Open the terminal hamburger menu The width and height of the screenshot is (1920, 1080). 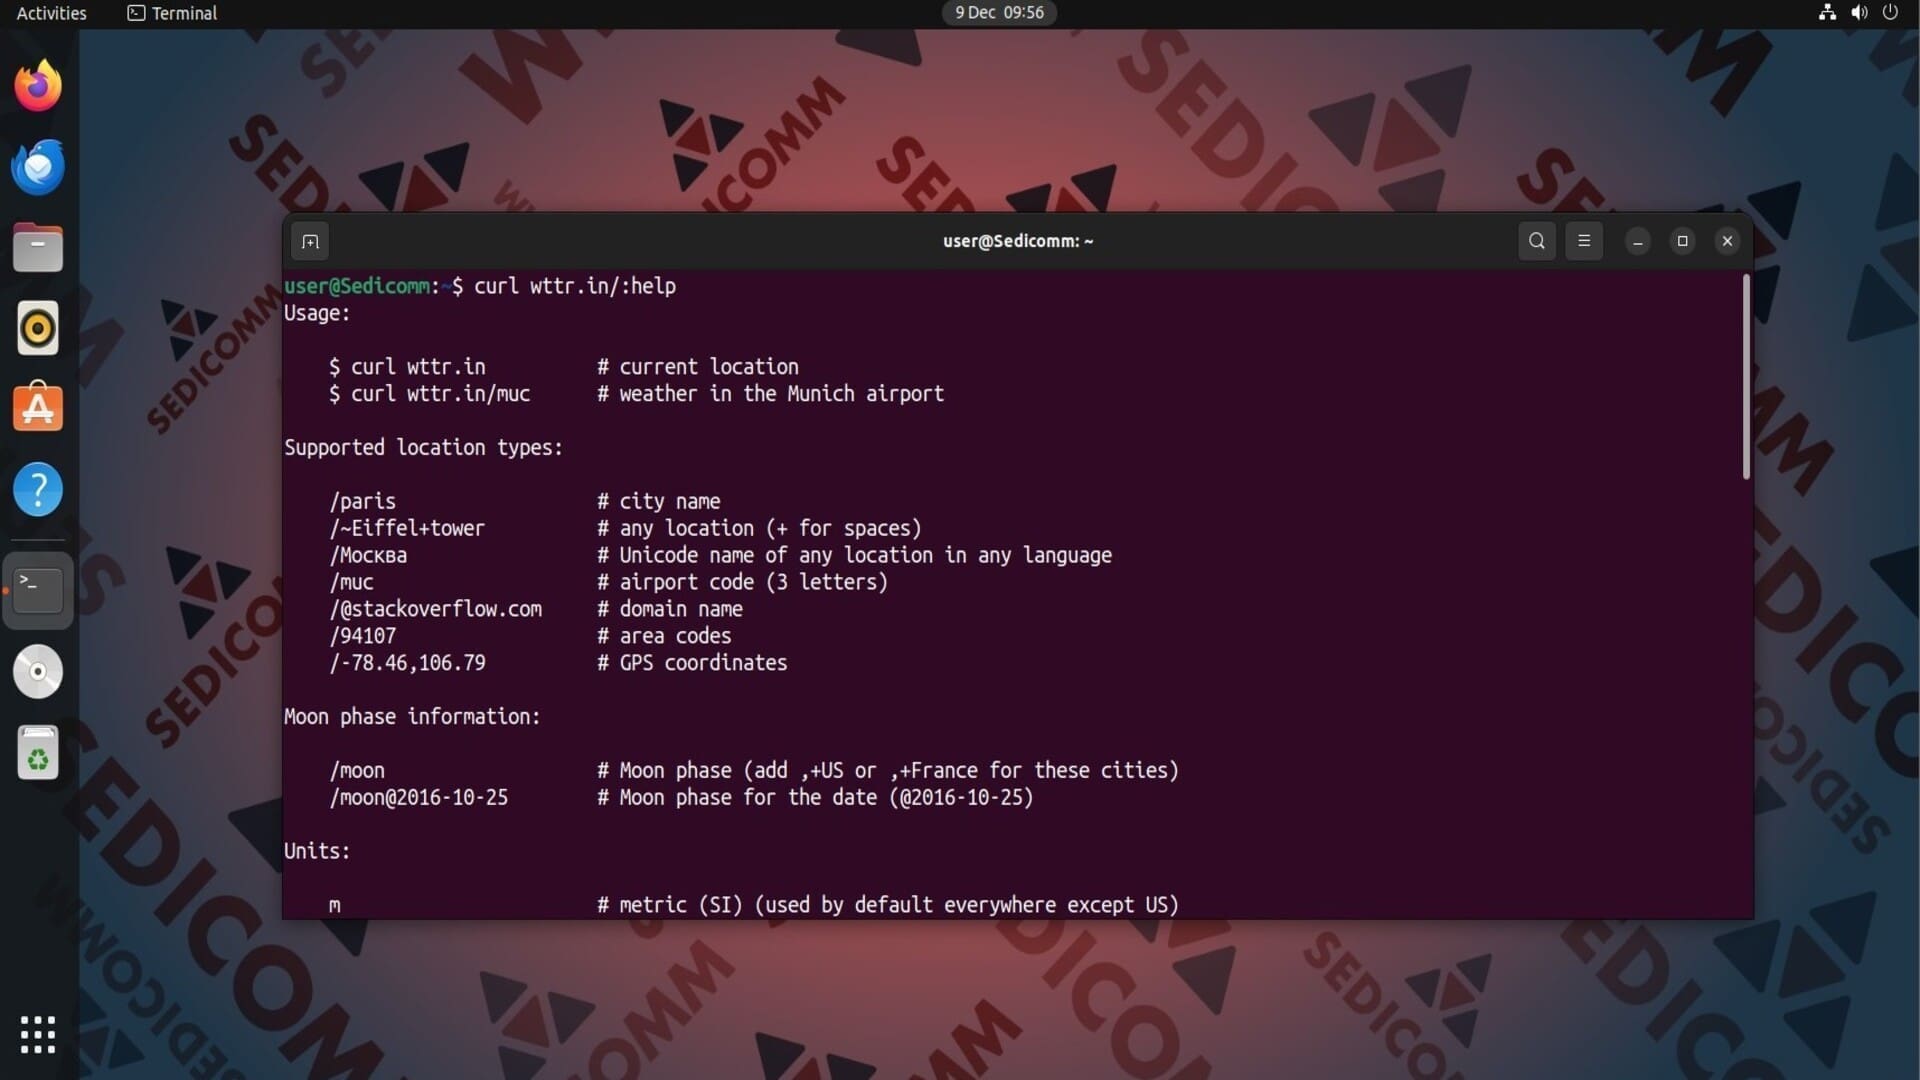pyautogui.click(x=1584, y=241)
